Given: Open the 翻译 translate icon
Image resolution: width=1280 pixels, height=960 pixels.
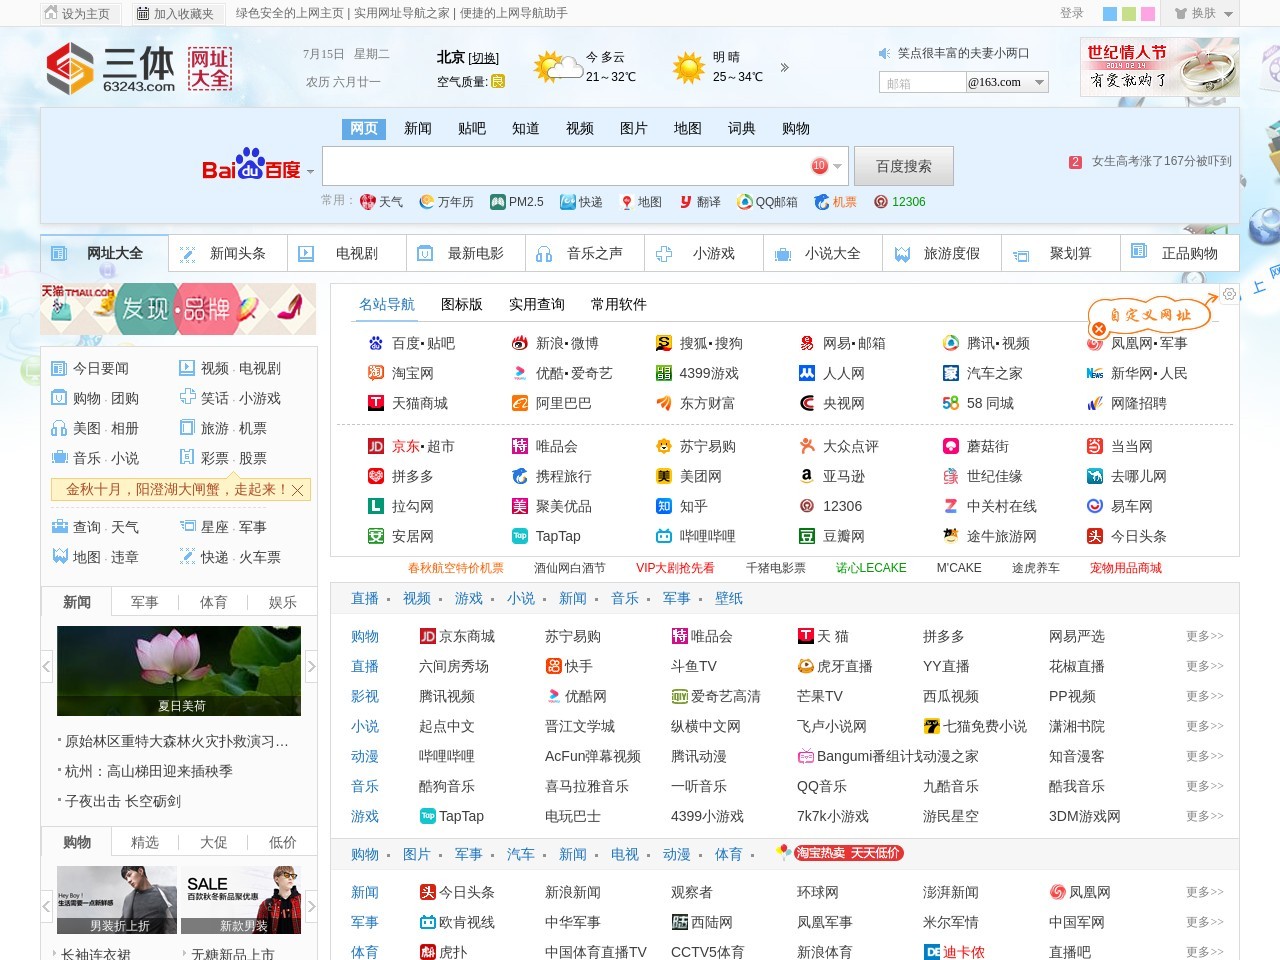Looking at the screenshot, I should coord(686,202).
